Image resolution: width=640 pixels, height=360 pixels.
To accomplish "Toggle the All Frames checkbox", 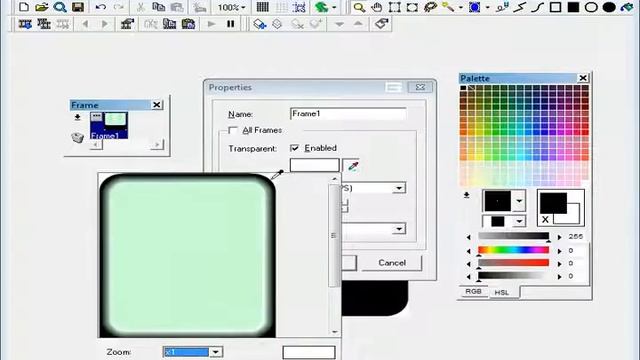I will [x=233, y=130].
